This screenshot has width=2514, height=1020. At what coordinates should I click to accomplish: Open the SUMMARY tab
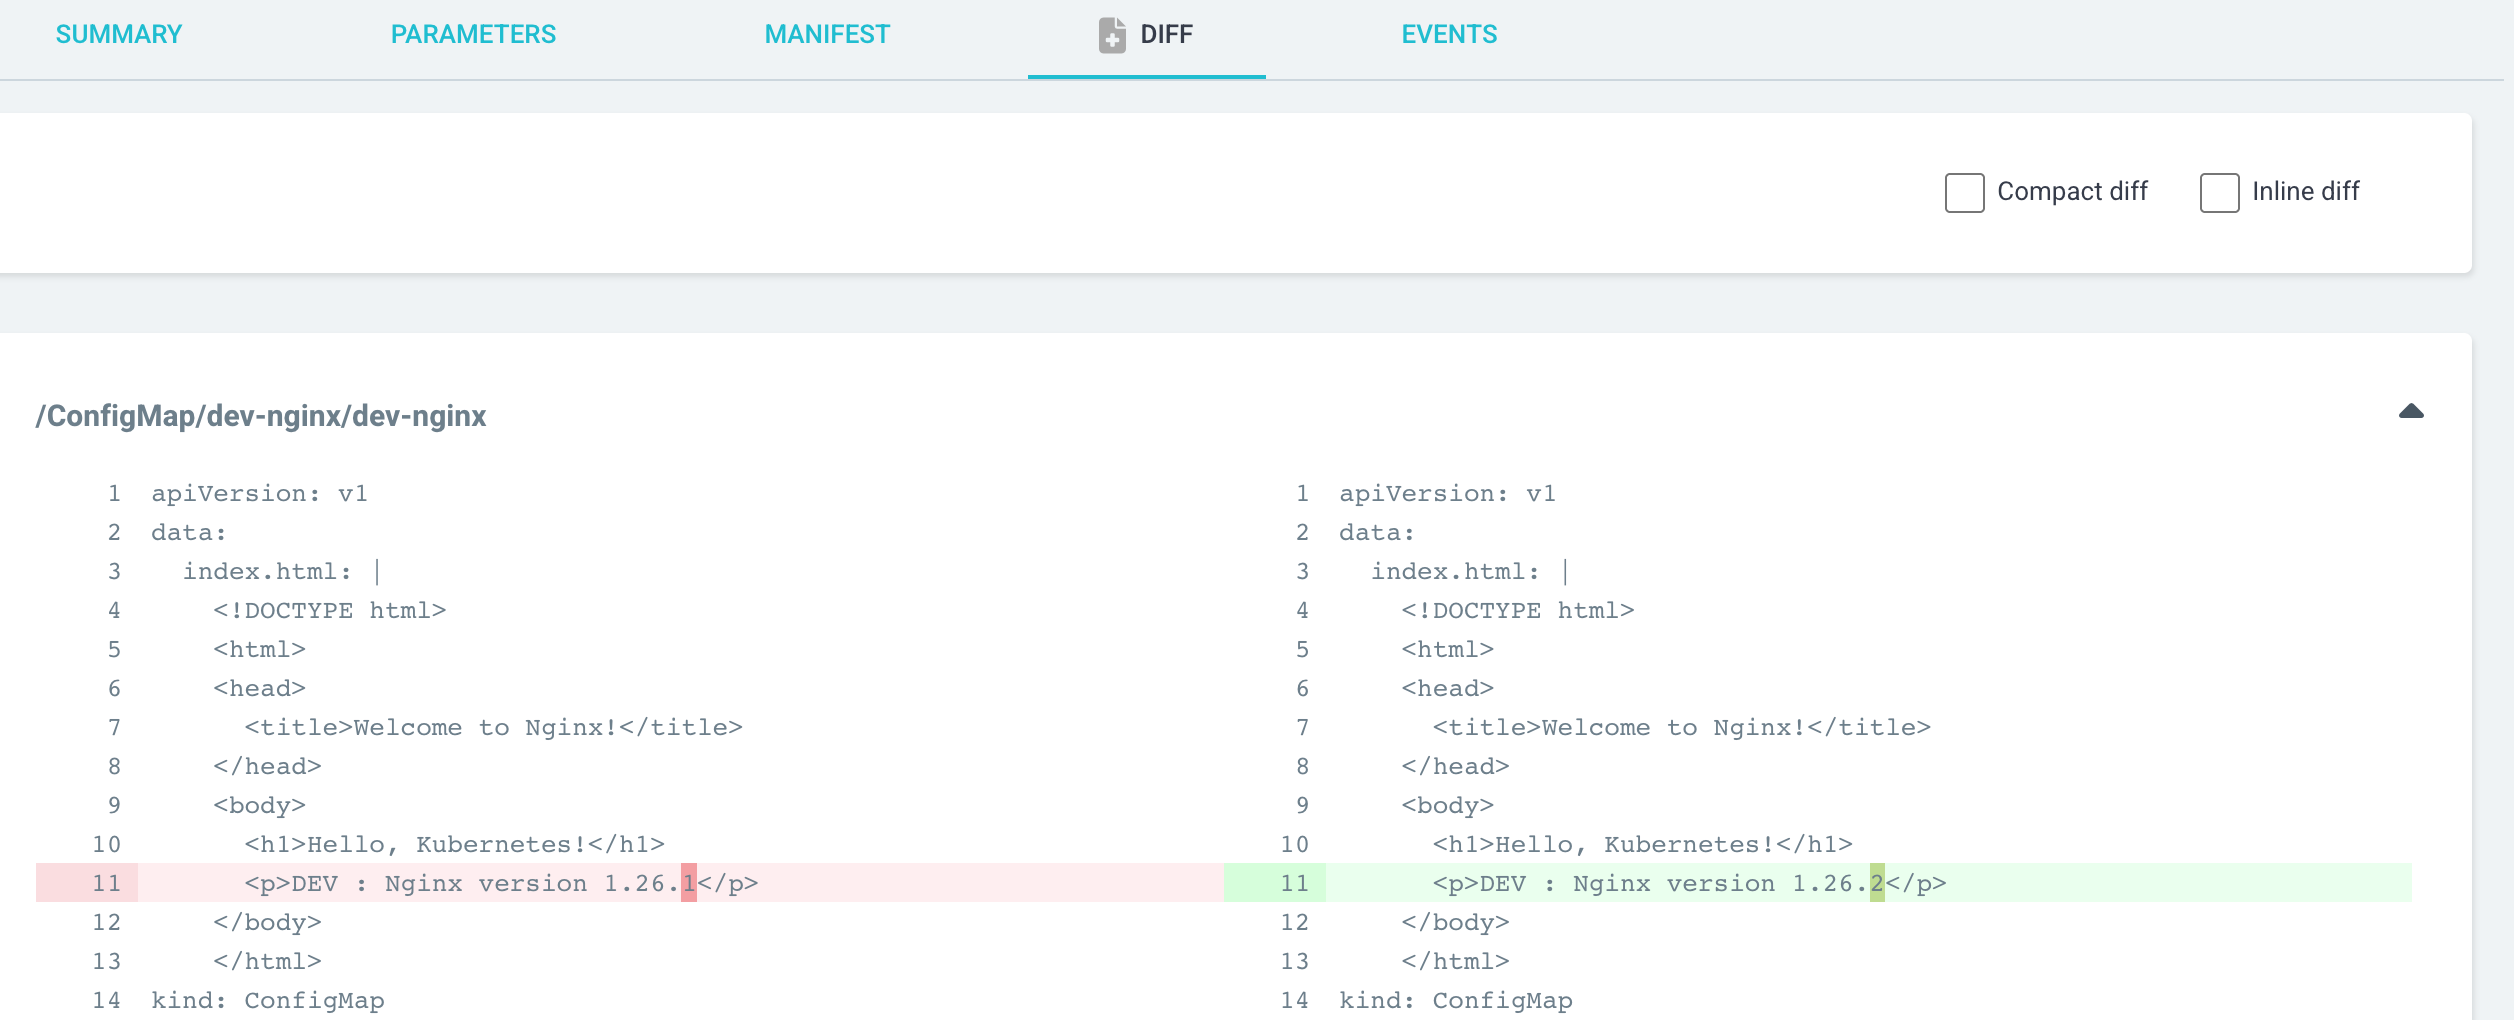click(119, 35)
